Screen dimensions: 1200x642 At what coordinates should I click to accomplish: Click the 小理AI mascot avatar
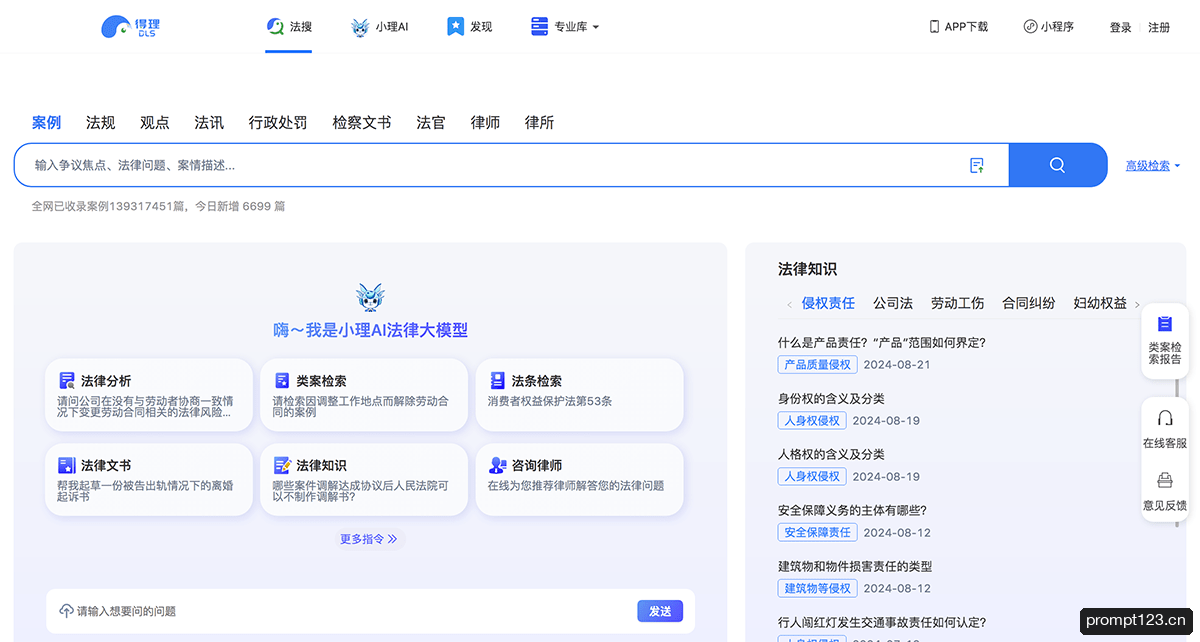(370, 297)
